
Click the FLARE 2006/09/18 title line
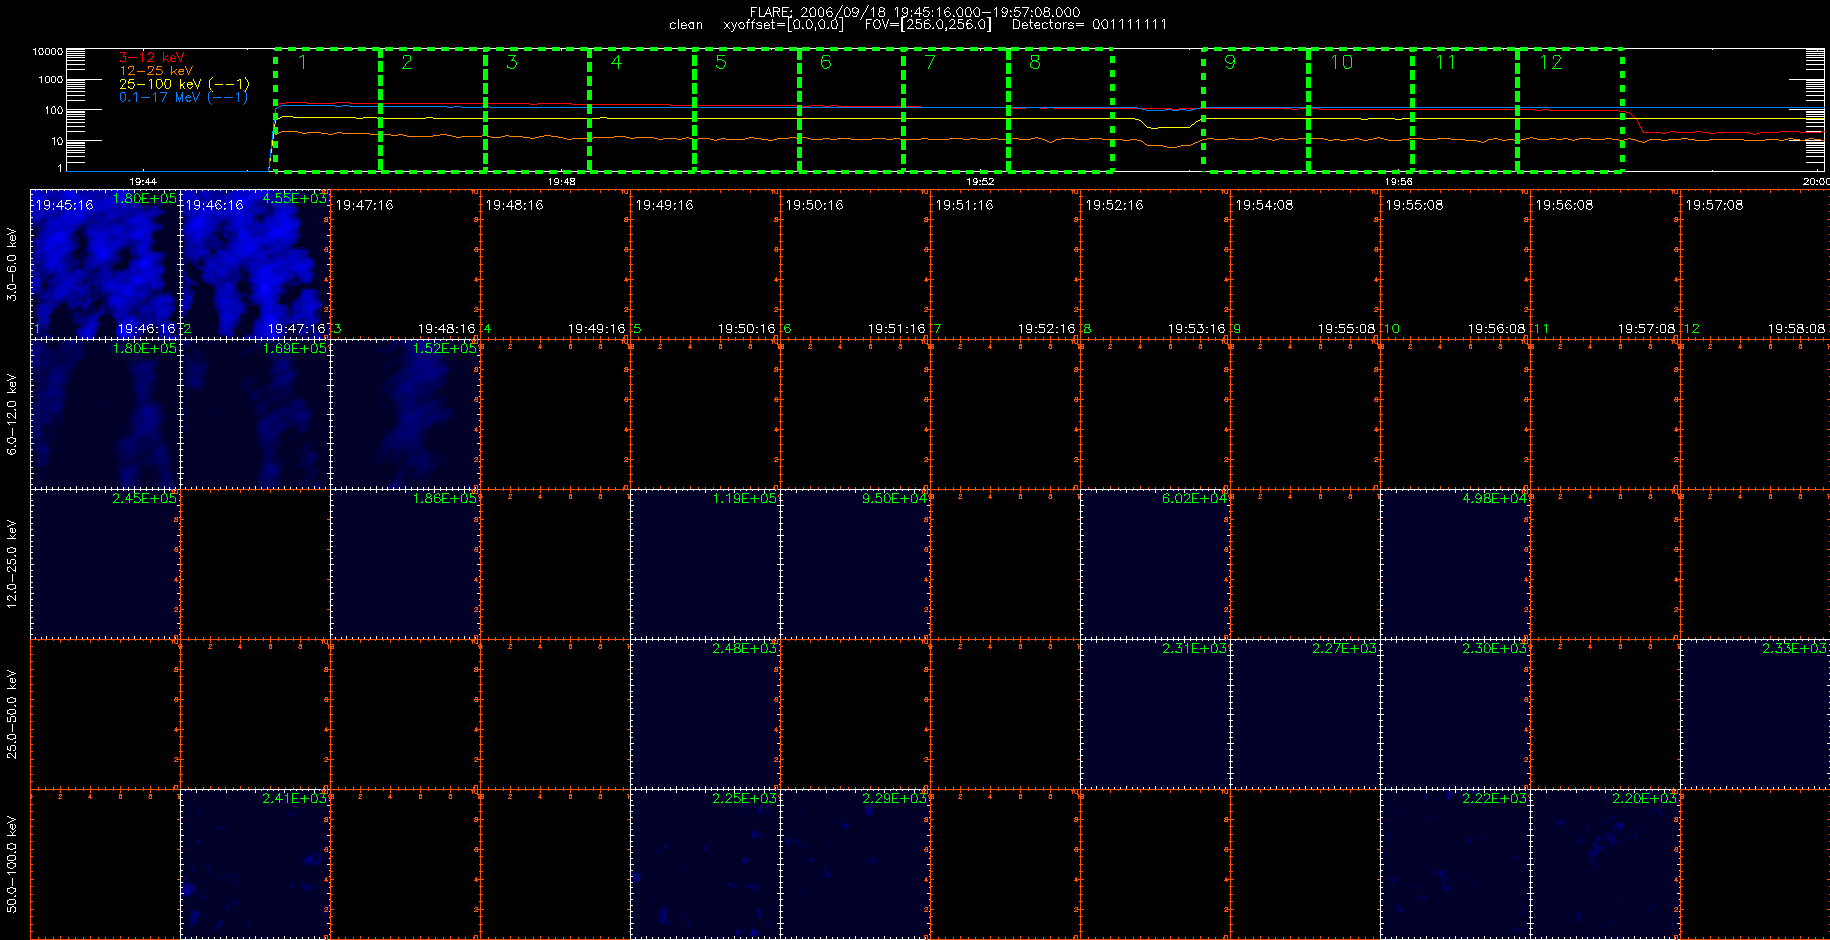(x=915, y=12)
